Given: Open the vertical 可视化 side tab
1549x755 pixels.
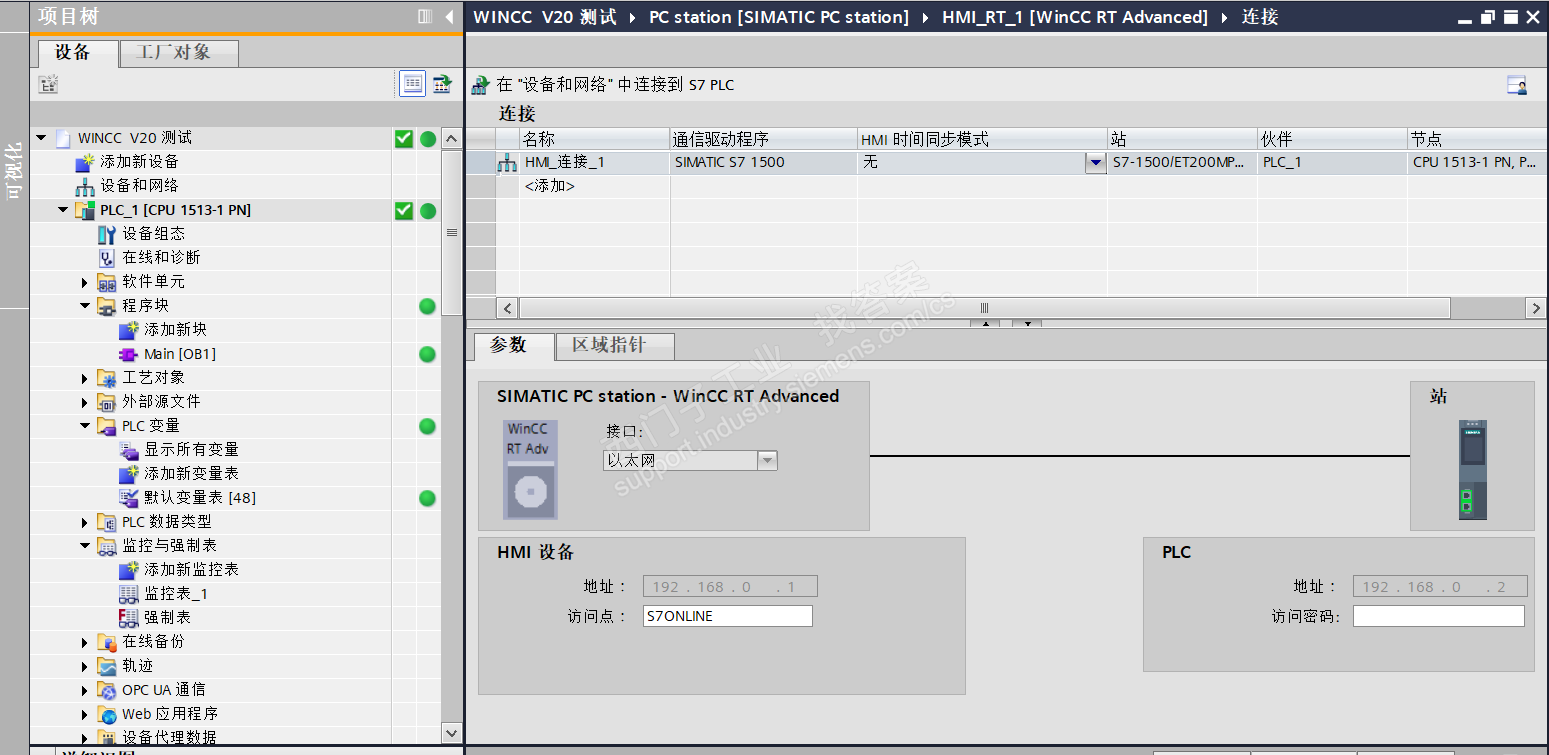Looking at the screenshot, I should 14,172.
